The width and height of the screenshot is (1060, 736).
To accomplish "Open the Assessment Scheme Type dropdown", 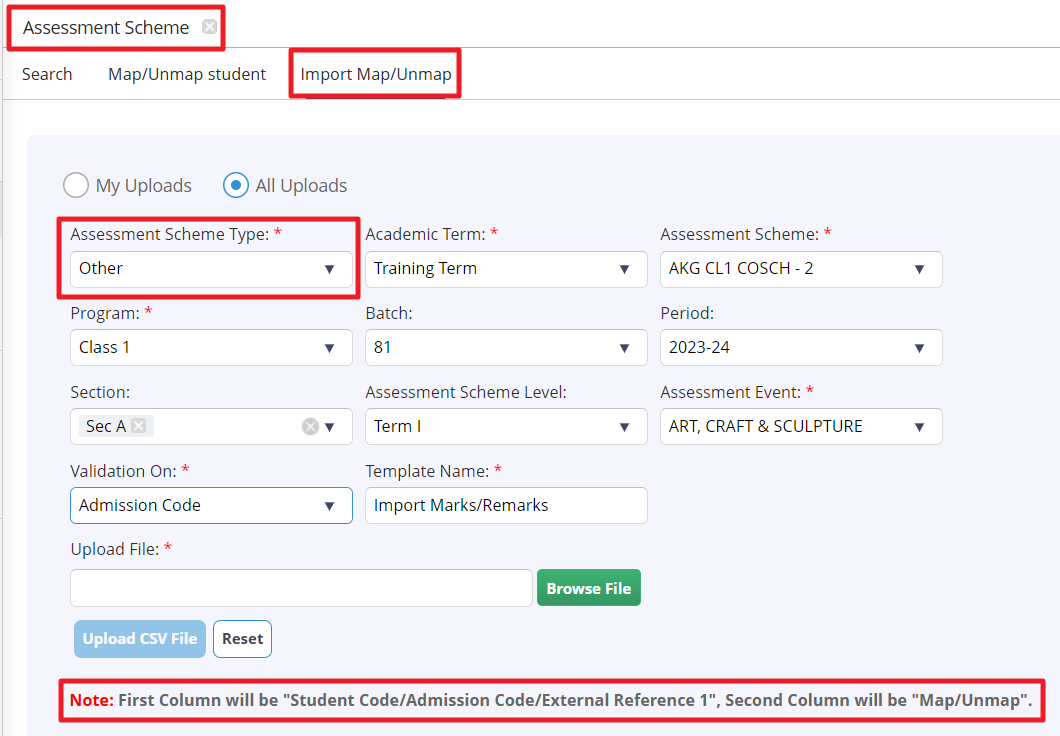I will (211, 269).
